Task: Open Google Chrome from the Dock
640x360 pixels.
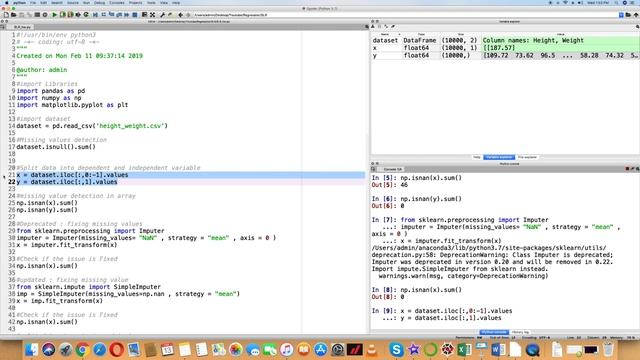Action: click(x=82, y=349)
